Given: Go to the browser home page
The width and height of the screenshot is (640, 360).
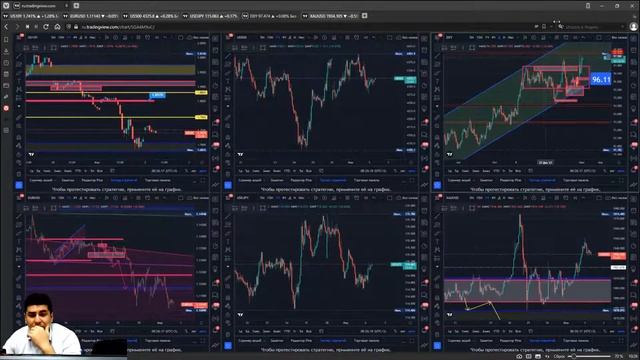Looking at the screenshot, I should 57,27.
